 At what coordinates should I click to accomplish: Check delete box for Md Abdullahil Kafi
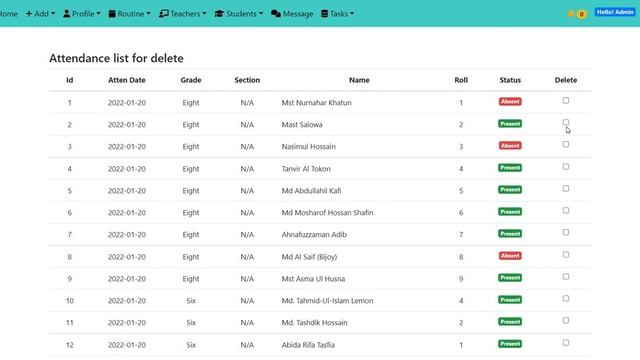[x=566, y=189]
